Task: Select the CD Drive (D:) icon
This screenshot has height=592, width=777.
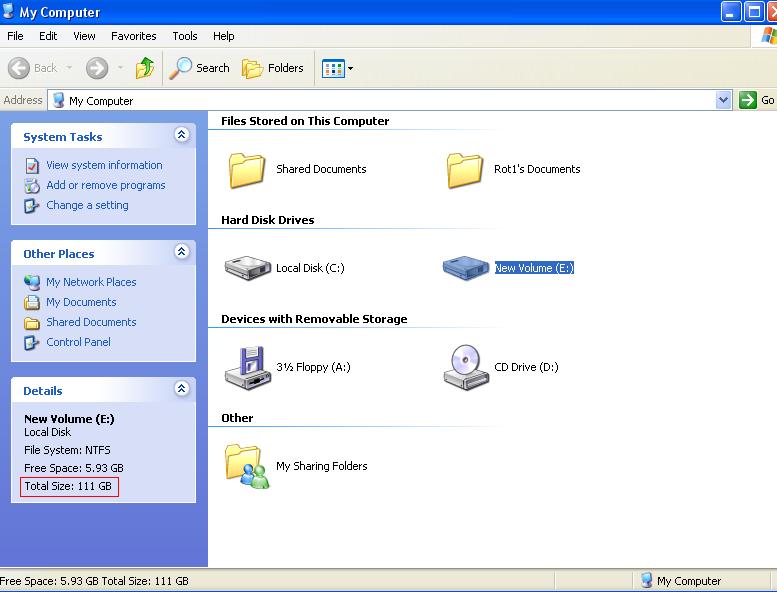Action: [x=466, y=368]
